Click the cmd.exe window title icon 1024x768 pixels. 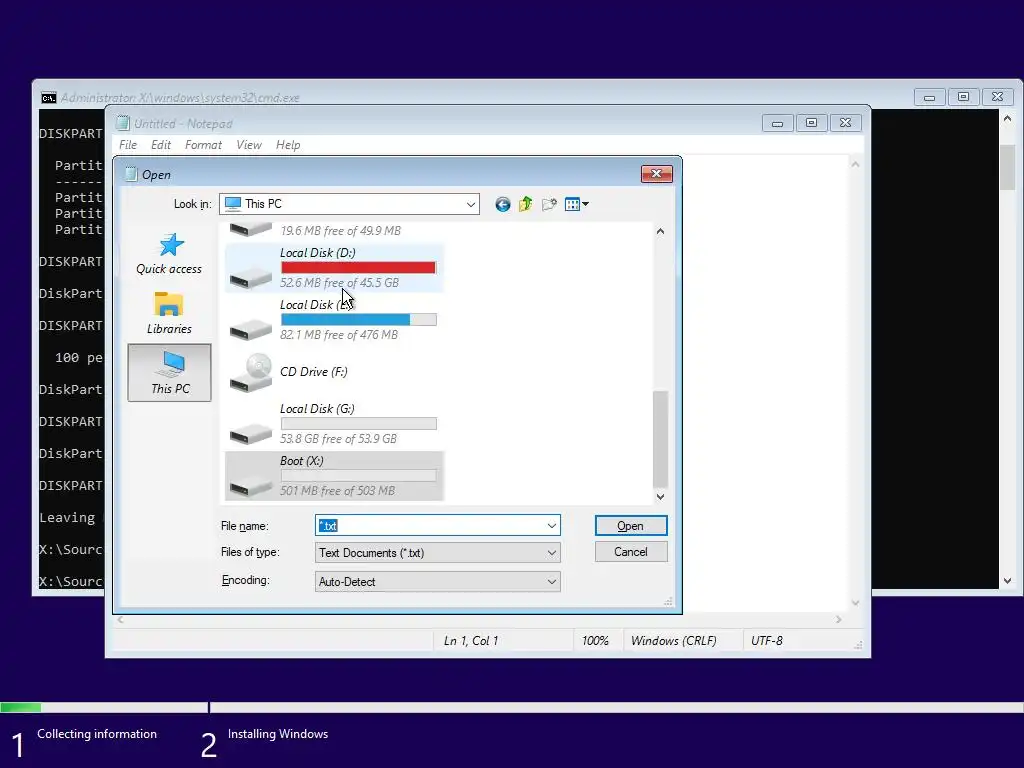pyautogui.click(x=49, y=98)
